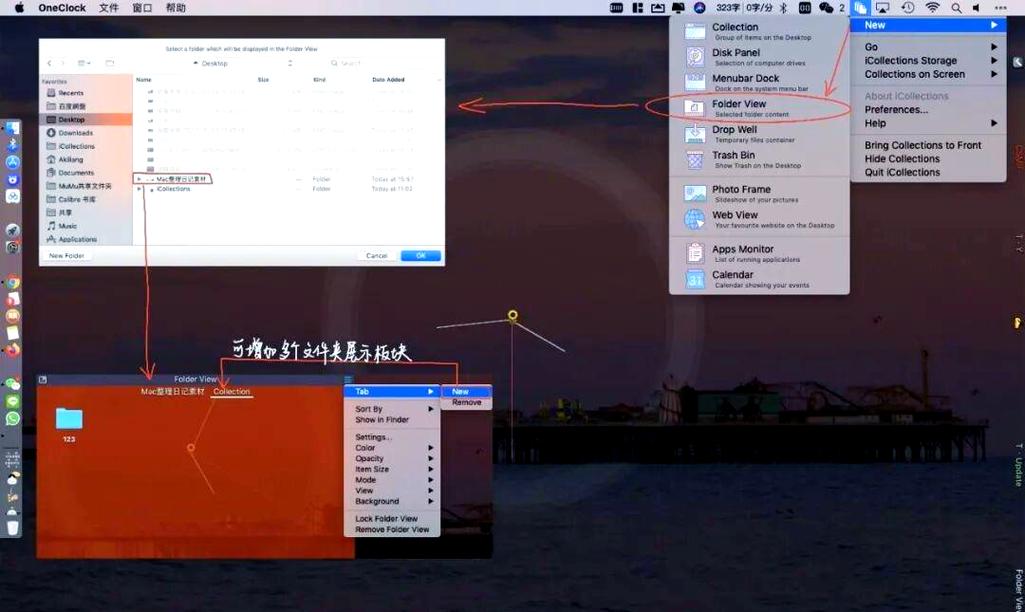
Task: Select Downloads in the Favorites sidebar
Action: click(86, 133)
